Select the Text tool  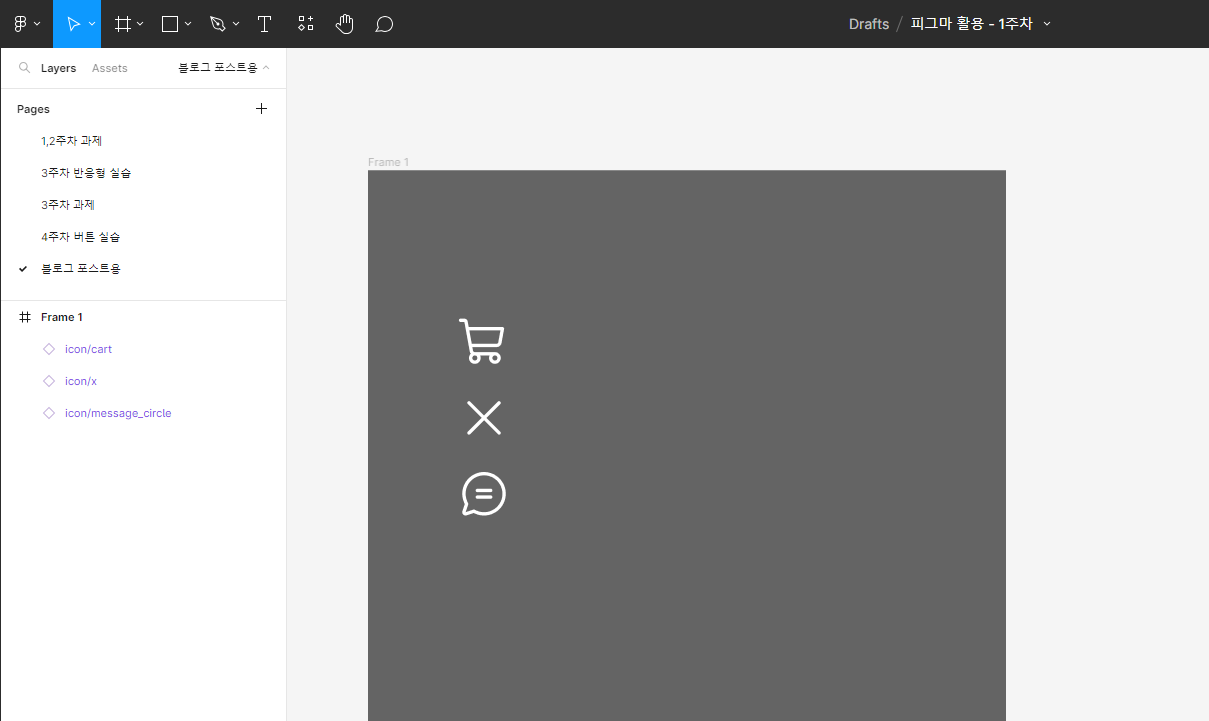(264, 24)
